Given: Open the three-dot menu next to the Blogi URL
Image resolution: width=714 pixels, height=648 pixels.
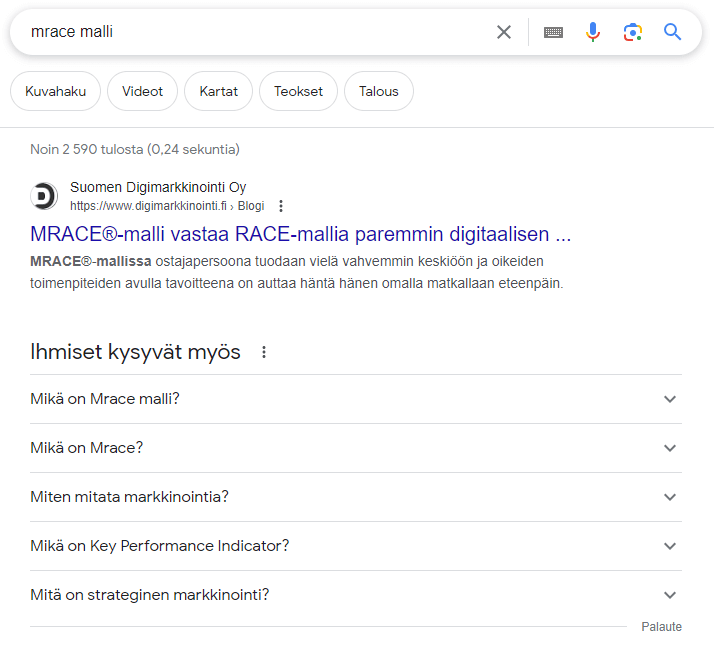Looking at the screenshot, I should tap(281, 206).
